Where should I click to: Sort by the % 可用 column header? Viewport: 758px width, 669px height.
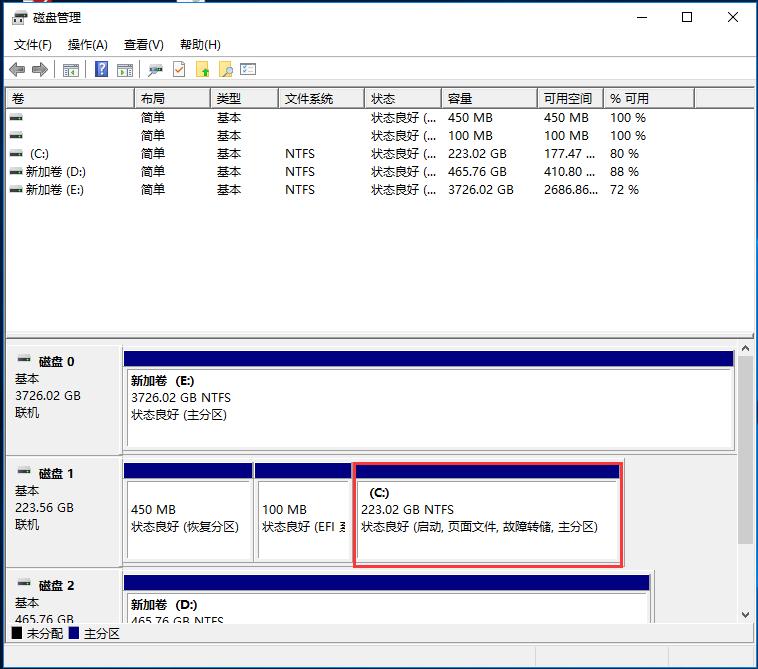pos(649,99)
